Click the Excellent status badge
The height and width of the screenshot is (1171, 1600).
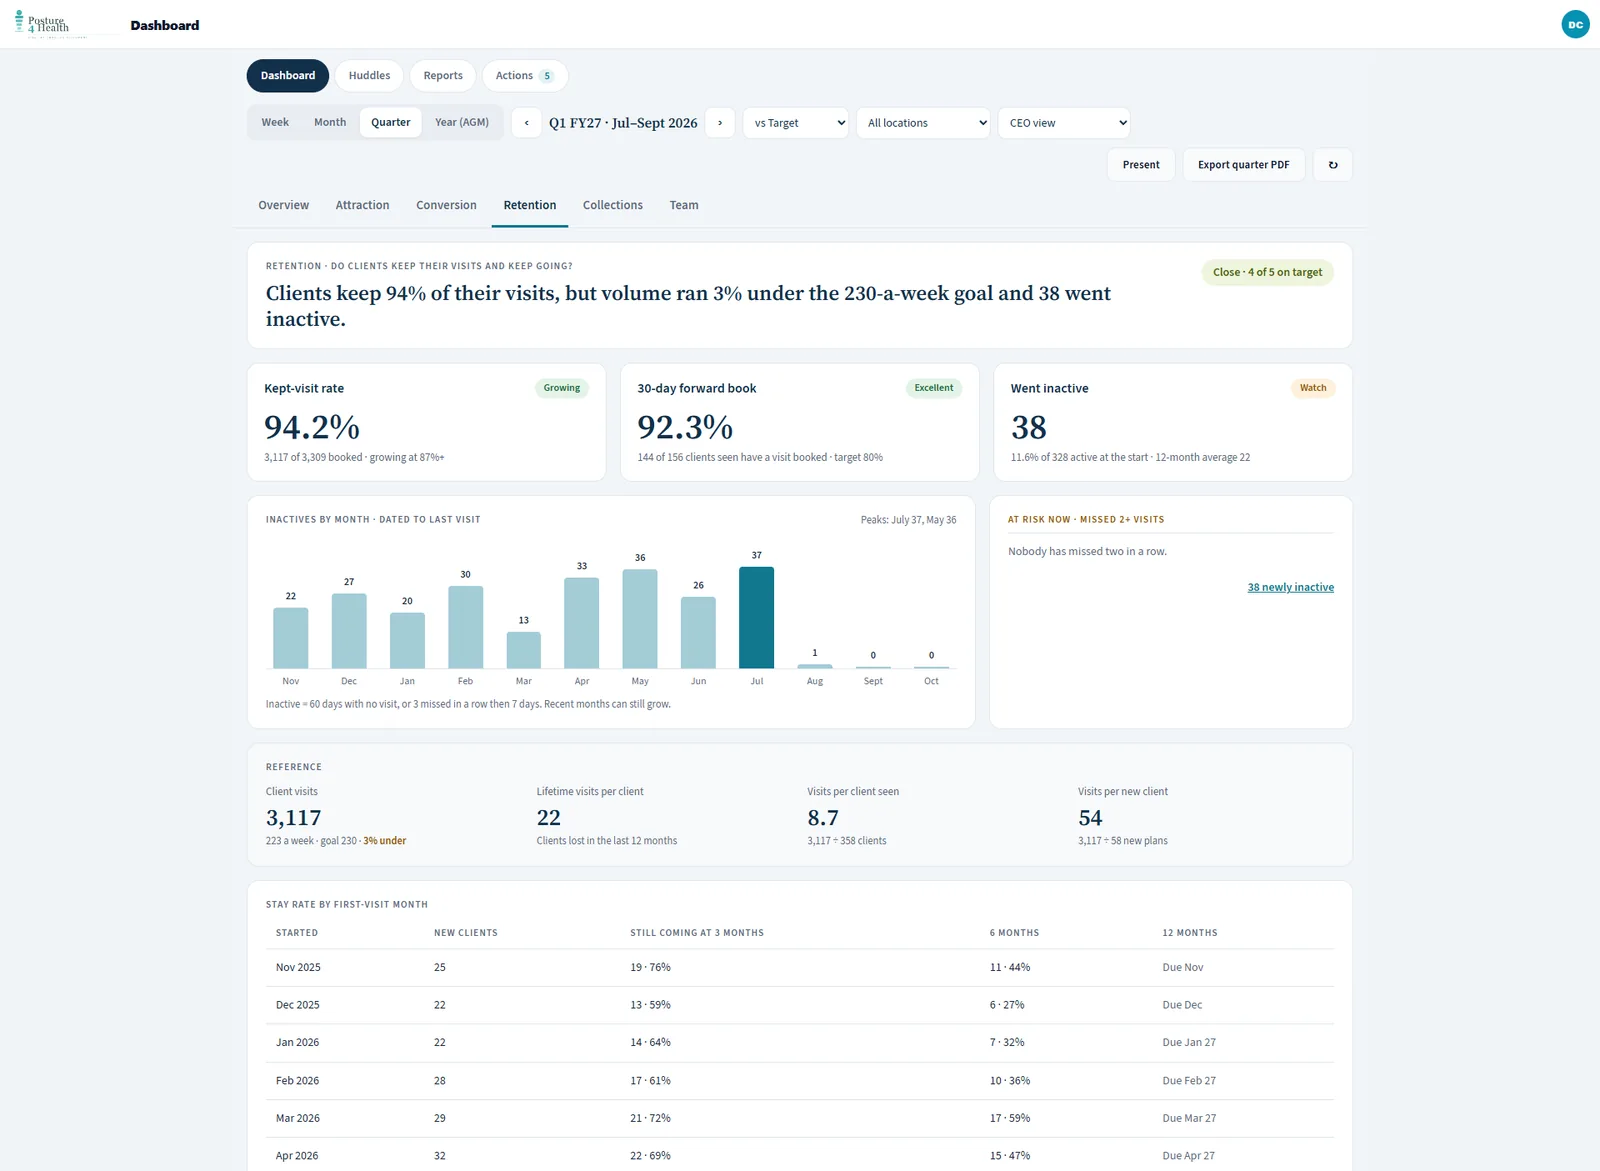(x=934, y=388)
